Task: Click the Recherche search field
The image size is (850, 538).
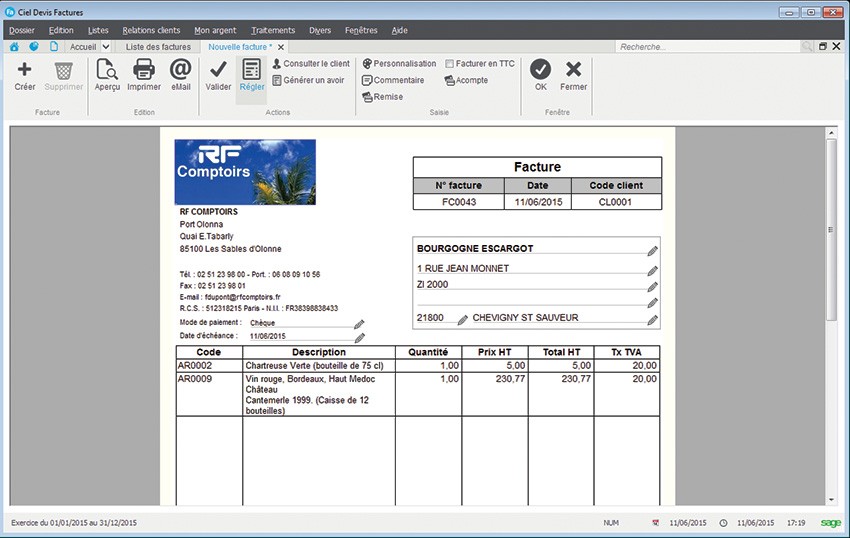Action: (x=708, y=47)
